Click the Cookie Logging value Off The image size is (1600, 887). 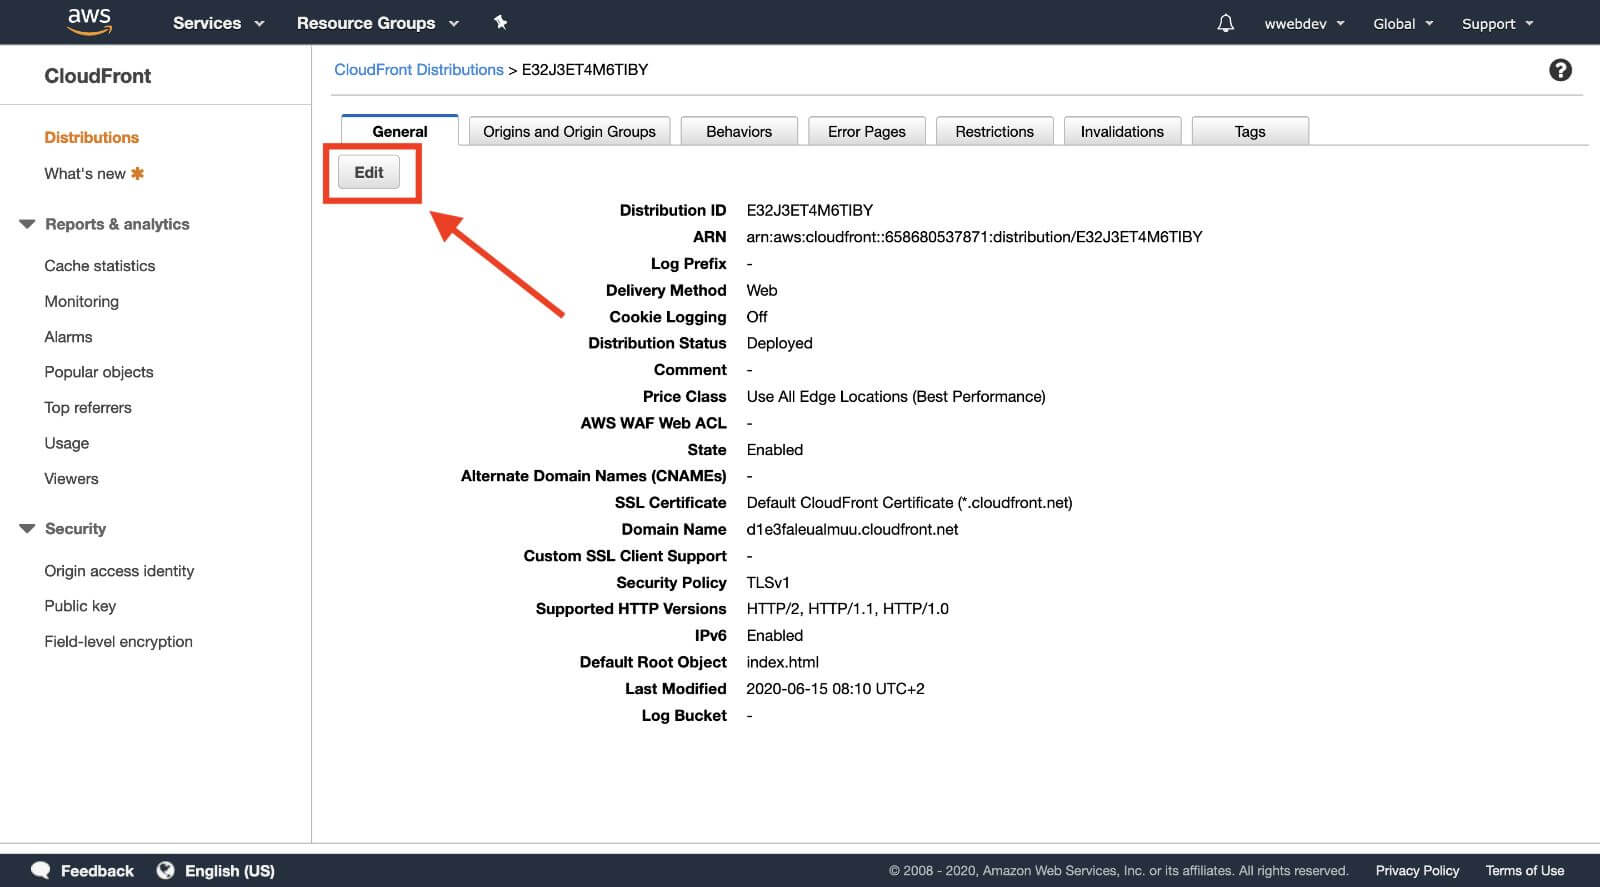click(x=757, y=316)
